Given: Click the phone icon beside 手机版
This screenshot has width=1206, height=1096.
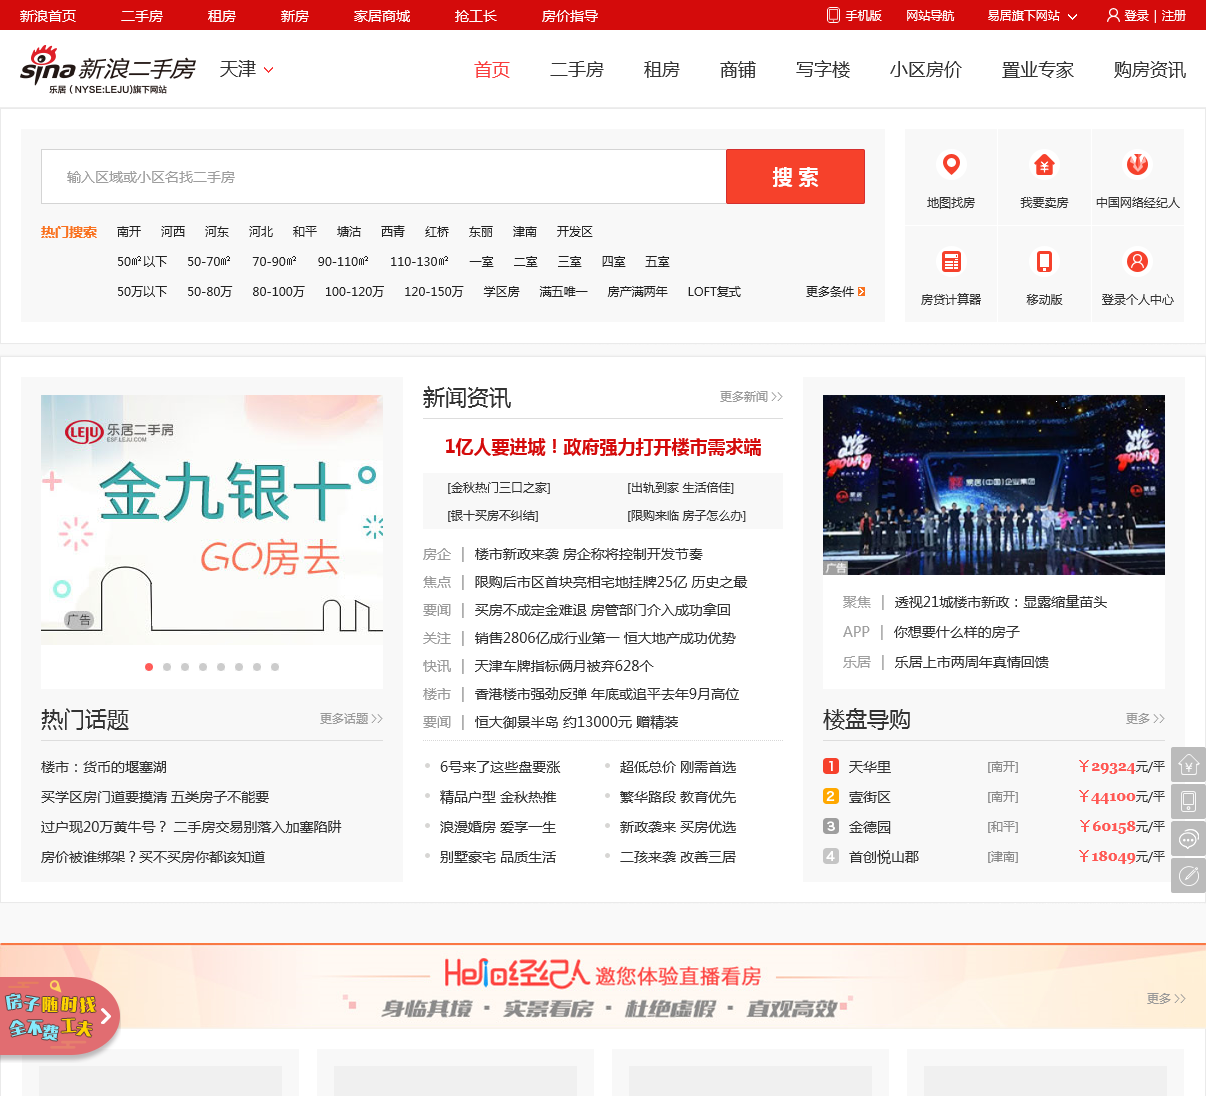Looking at the screenshot, I should 833,15.
